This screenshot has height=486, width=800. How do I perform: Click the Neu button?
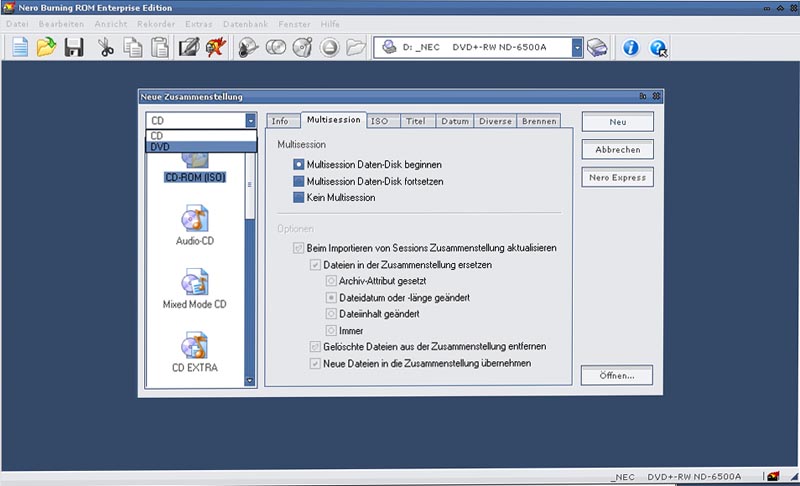(x=617, y=122)
